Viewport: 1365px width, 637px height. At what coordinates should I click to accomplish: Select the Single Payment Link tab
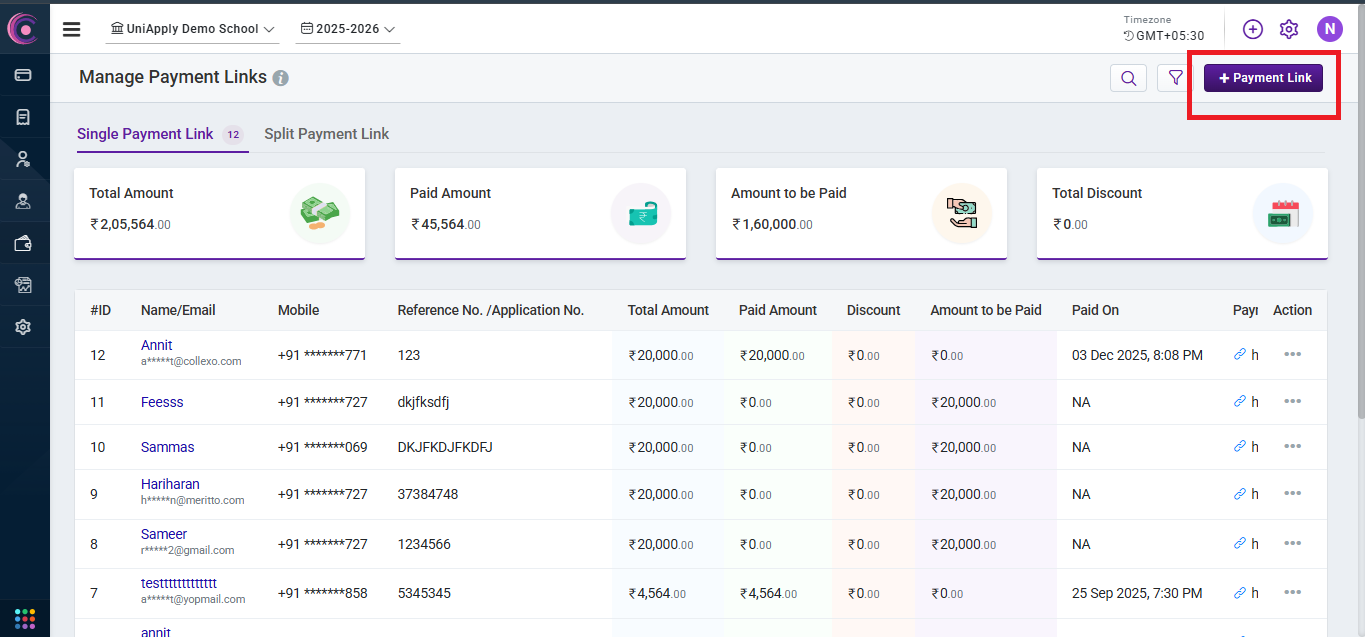[x=145, y=134]
